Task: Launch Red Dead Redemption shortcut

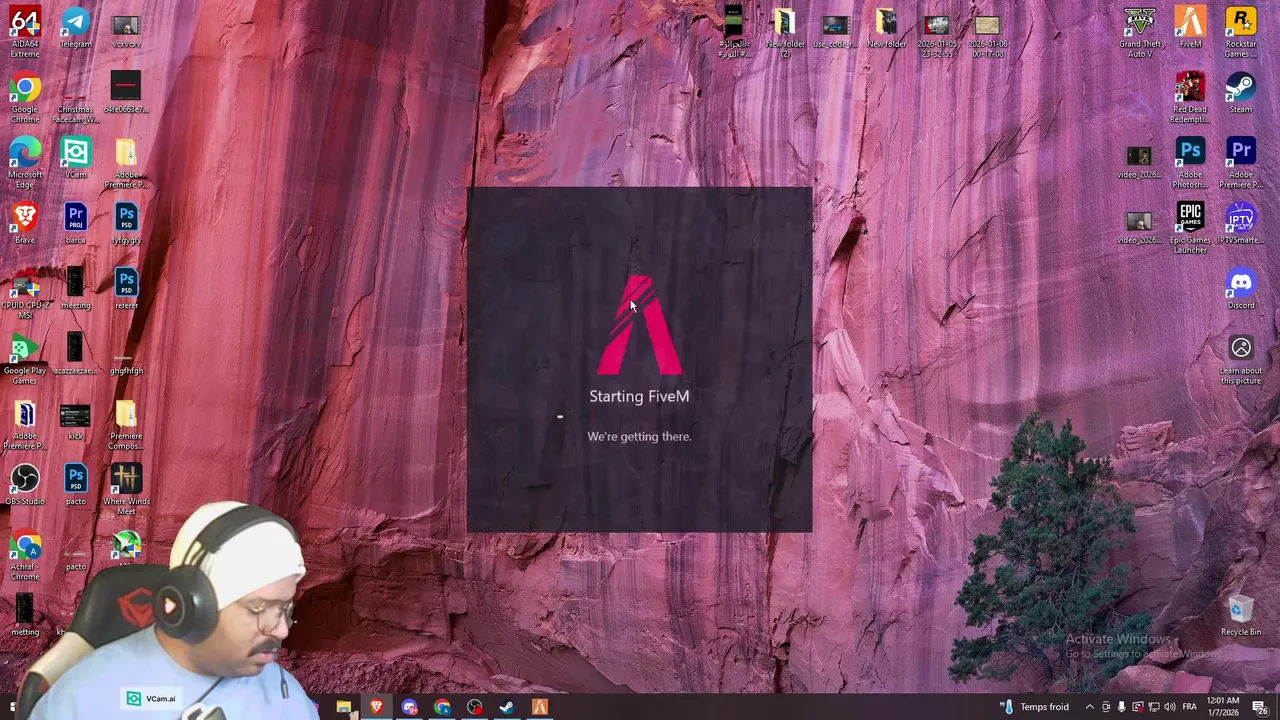Action: (1190, 98)
